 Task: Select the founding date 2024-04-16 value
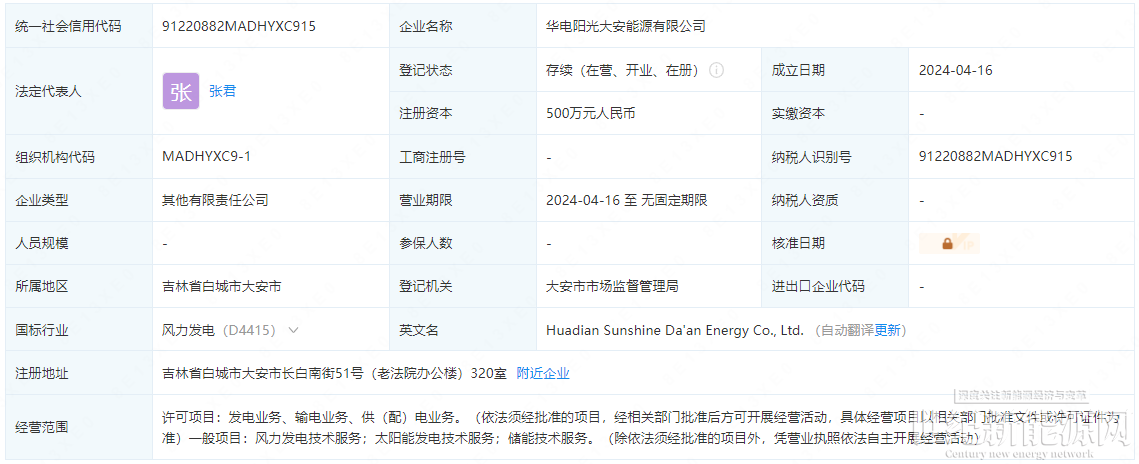pyautogui.click(x=955, y=70)
